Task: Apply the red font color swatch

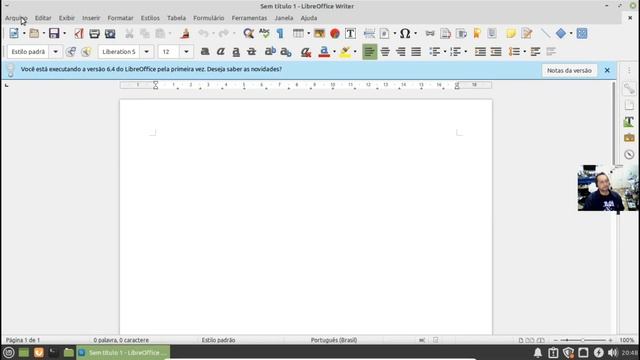Action: coord(324,52)
